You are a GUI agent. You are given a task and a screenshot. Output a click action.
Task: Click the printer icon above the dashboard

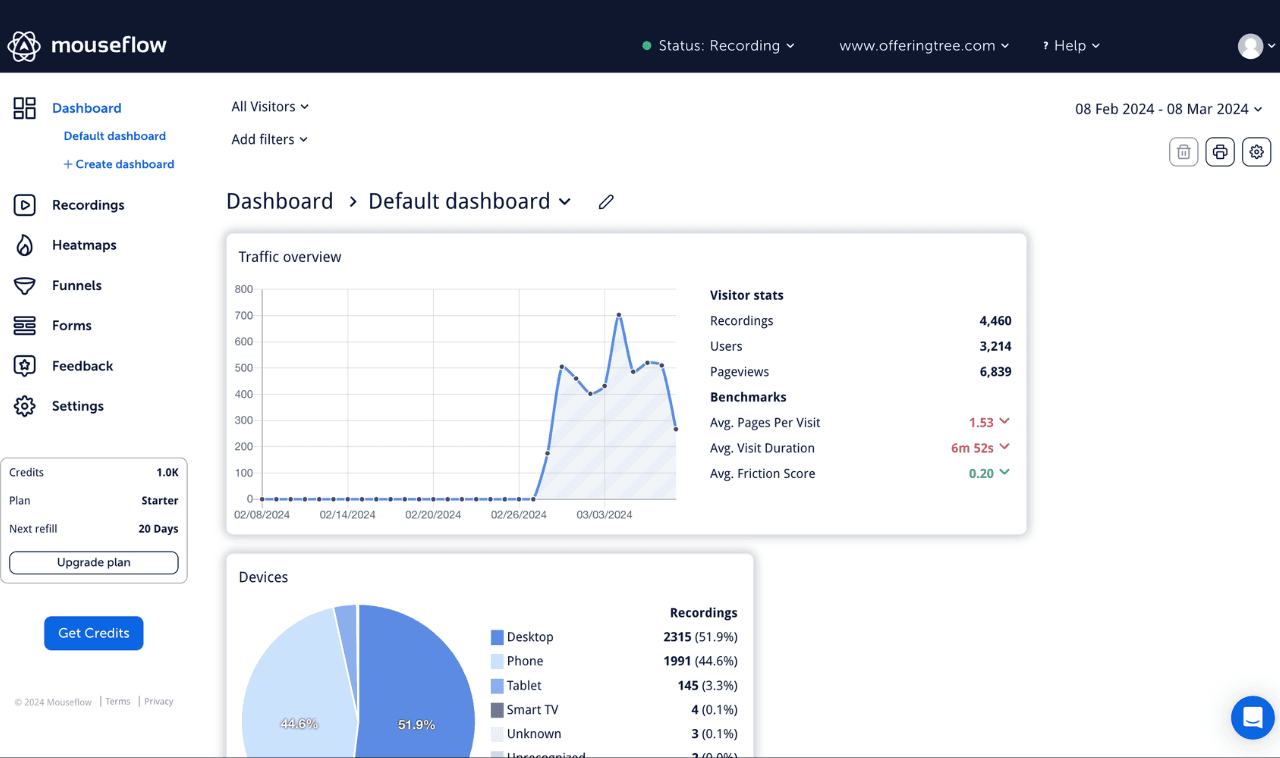pos(1219,151)
